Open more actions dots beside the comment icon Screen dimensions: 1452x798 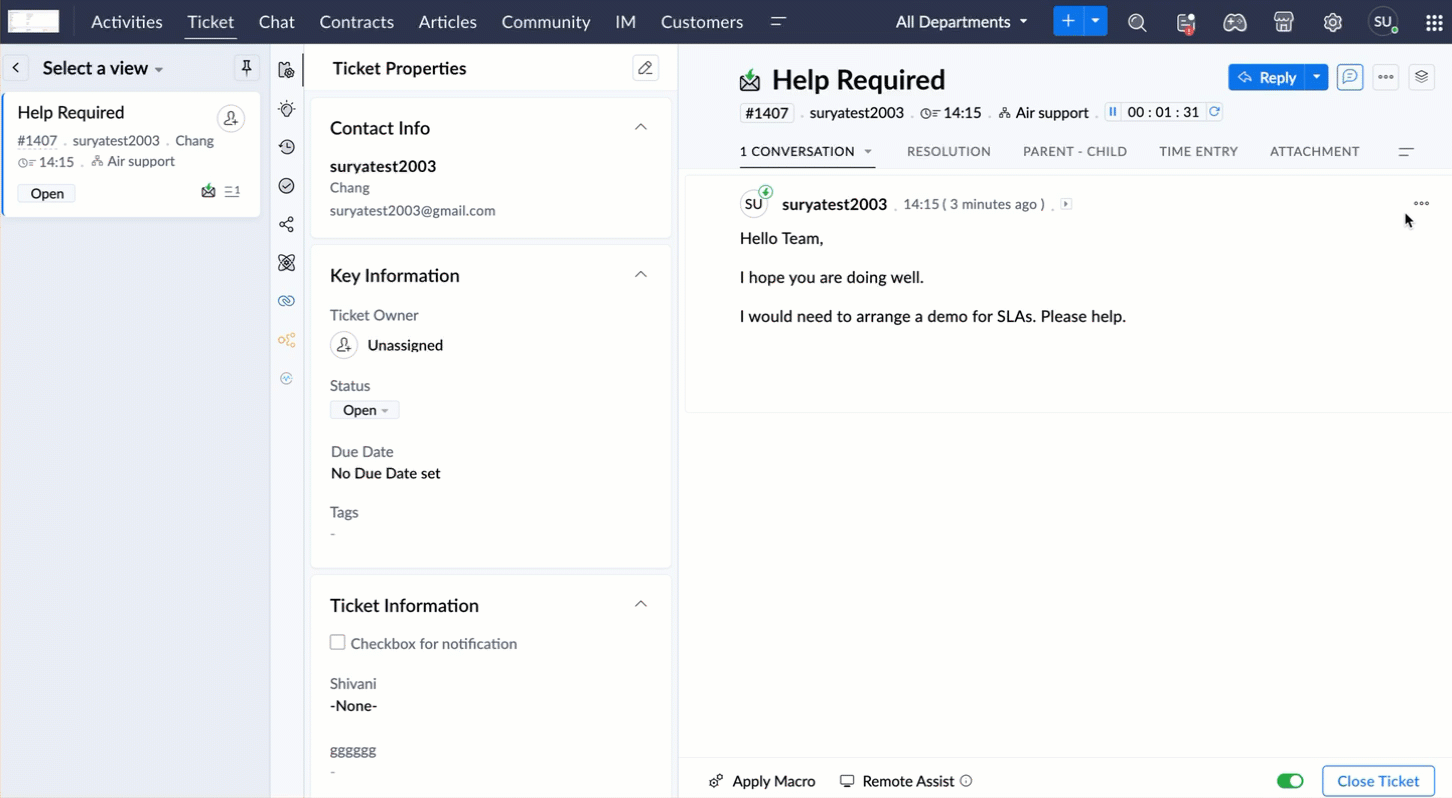1386,77
